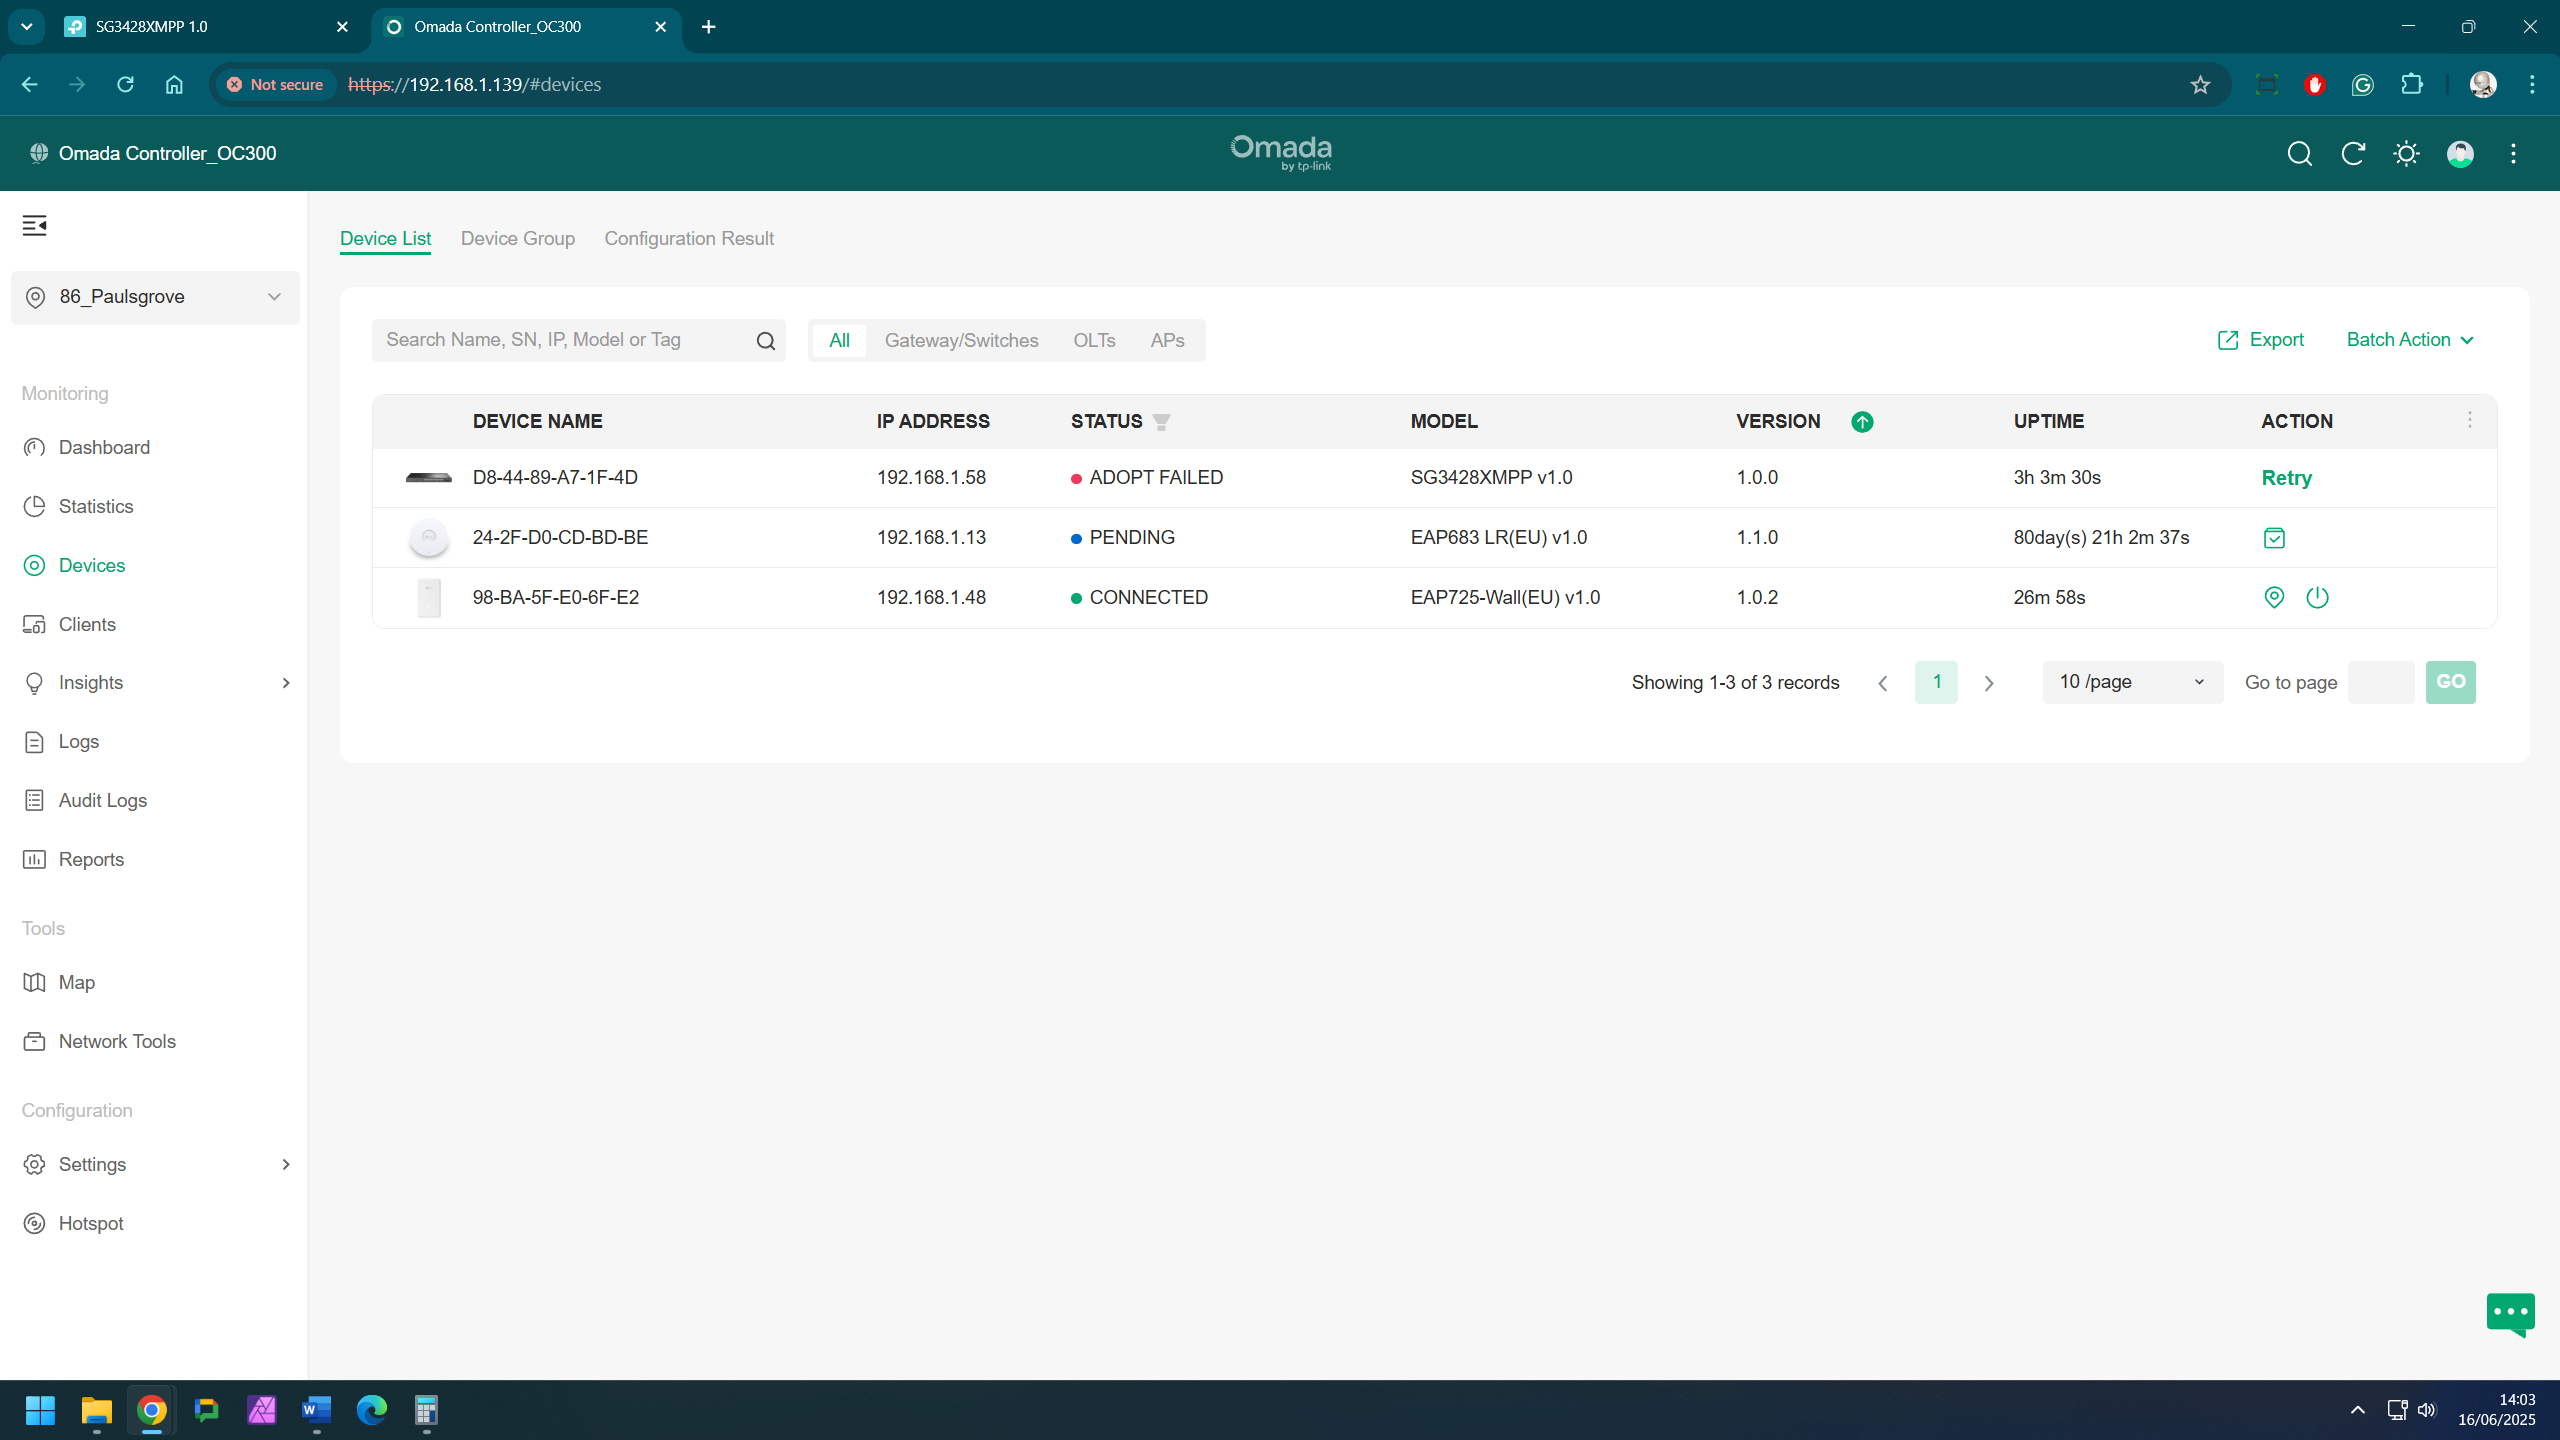Select the Device List tab
The height and width of the screenshot is (1440, 2560).
[x=385, y=239]
